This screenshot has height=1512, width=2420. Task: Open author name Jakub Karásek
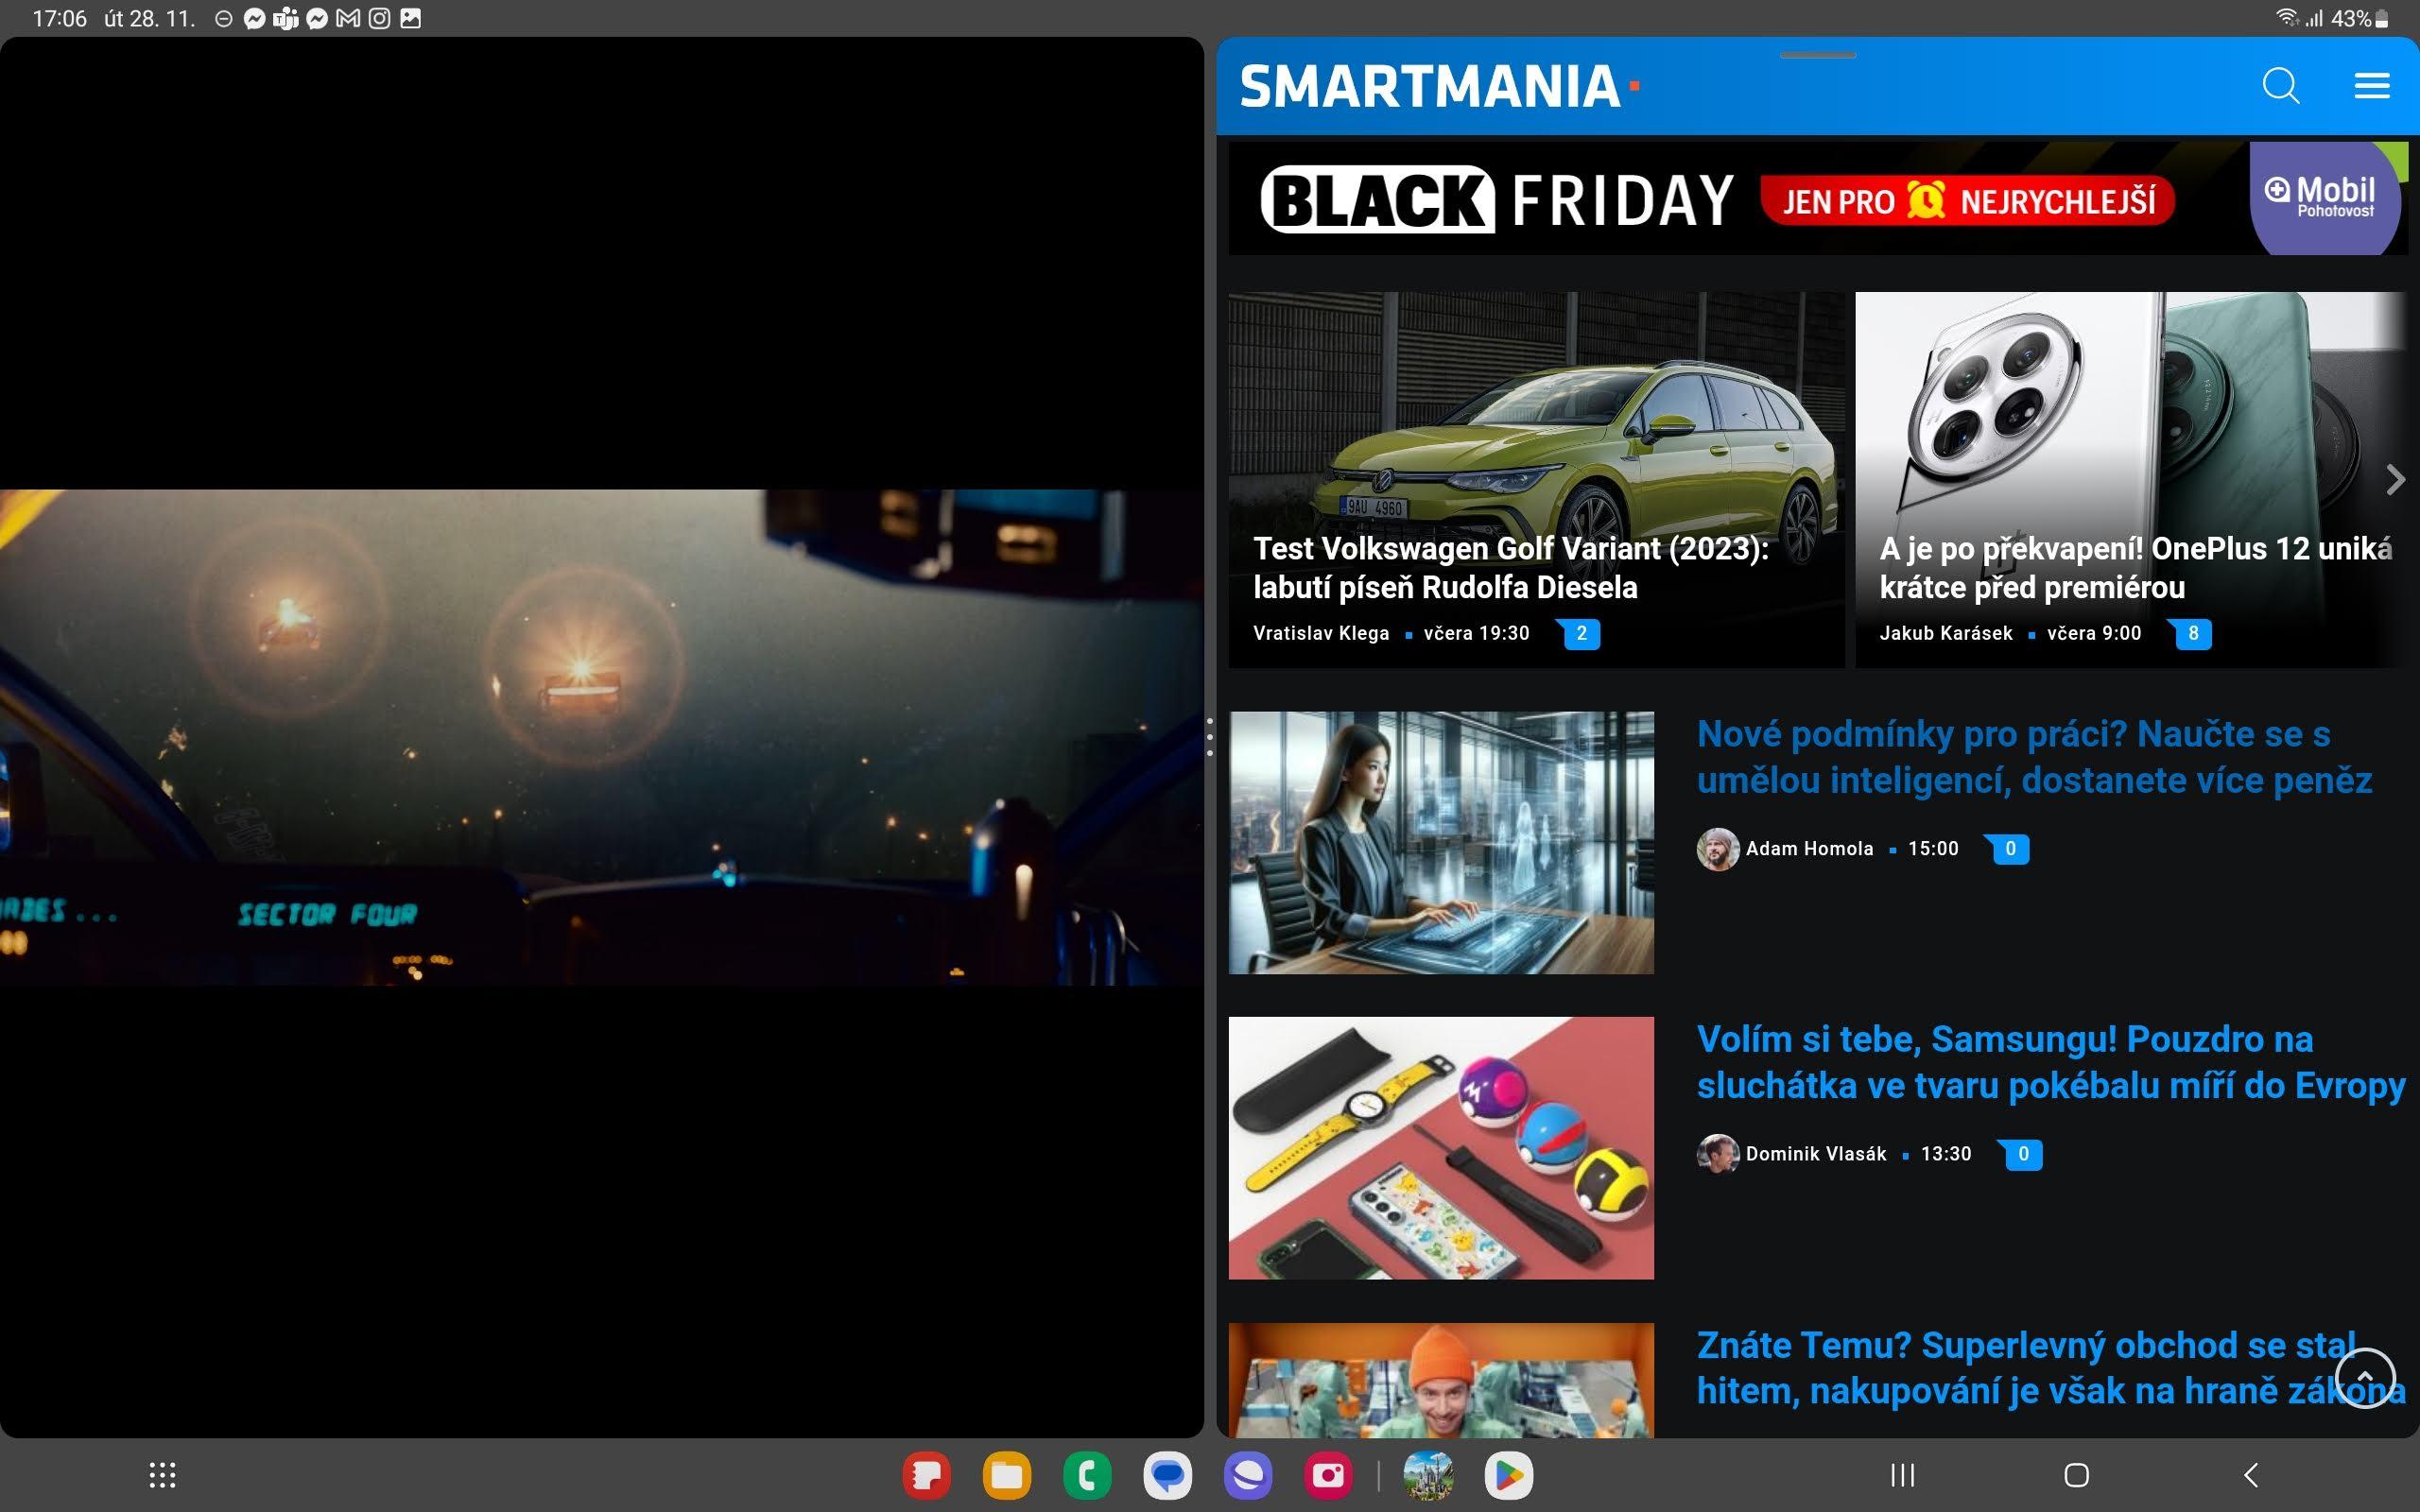coord(1946,633)
